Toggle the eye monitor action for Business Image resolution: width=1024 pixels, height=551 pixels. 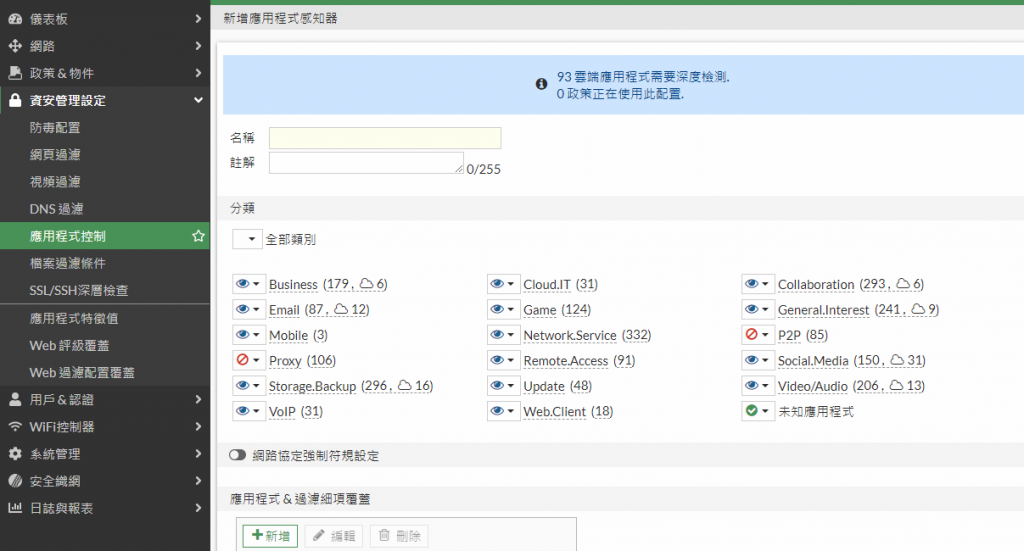pos(243,284)
